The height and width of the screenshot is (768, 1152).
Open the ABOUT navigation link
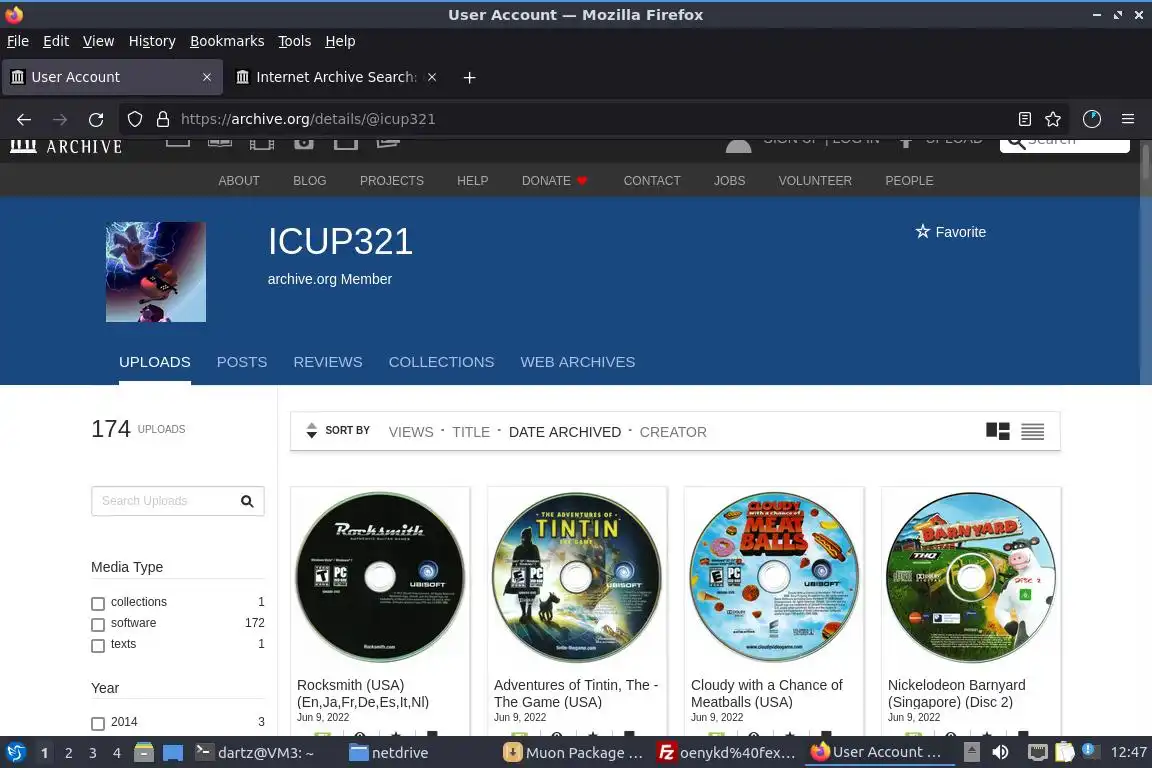pos(239,181)
